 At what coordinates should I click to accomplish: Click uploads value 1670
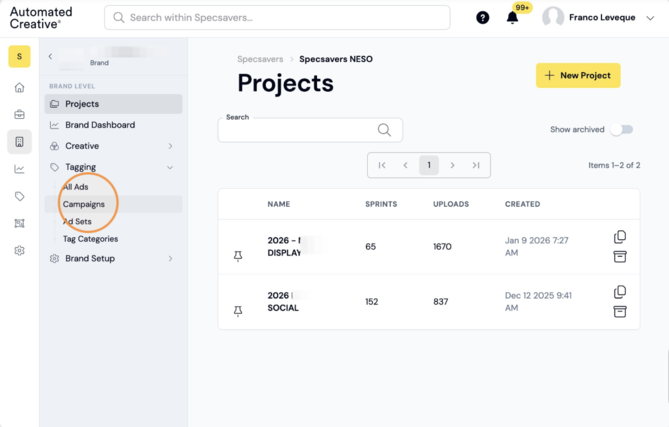442,247
